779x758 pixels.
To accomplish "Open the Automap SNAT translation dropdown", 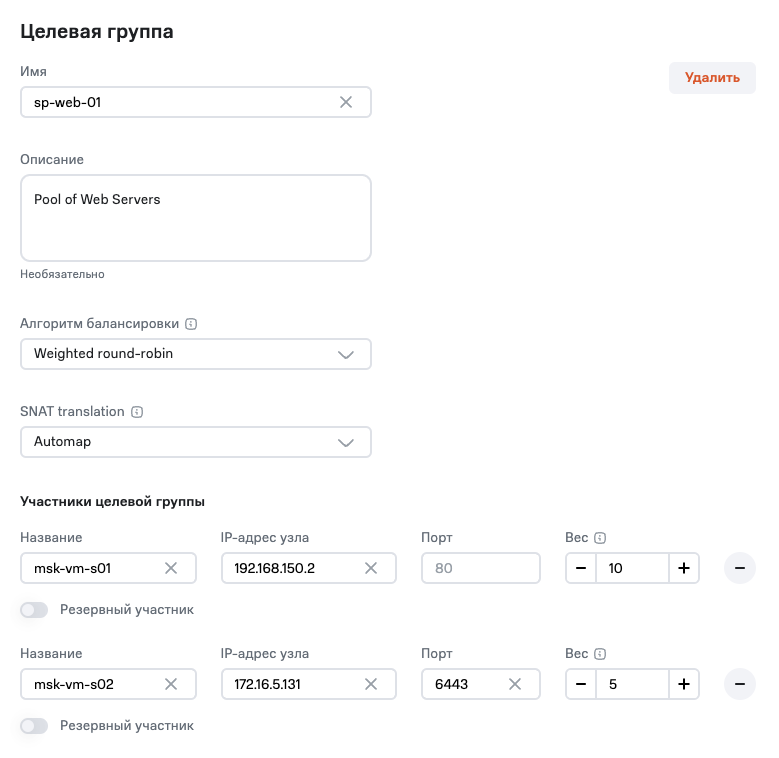I will tap(196, 441).
